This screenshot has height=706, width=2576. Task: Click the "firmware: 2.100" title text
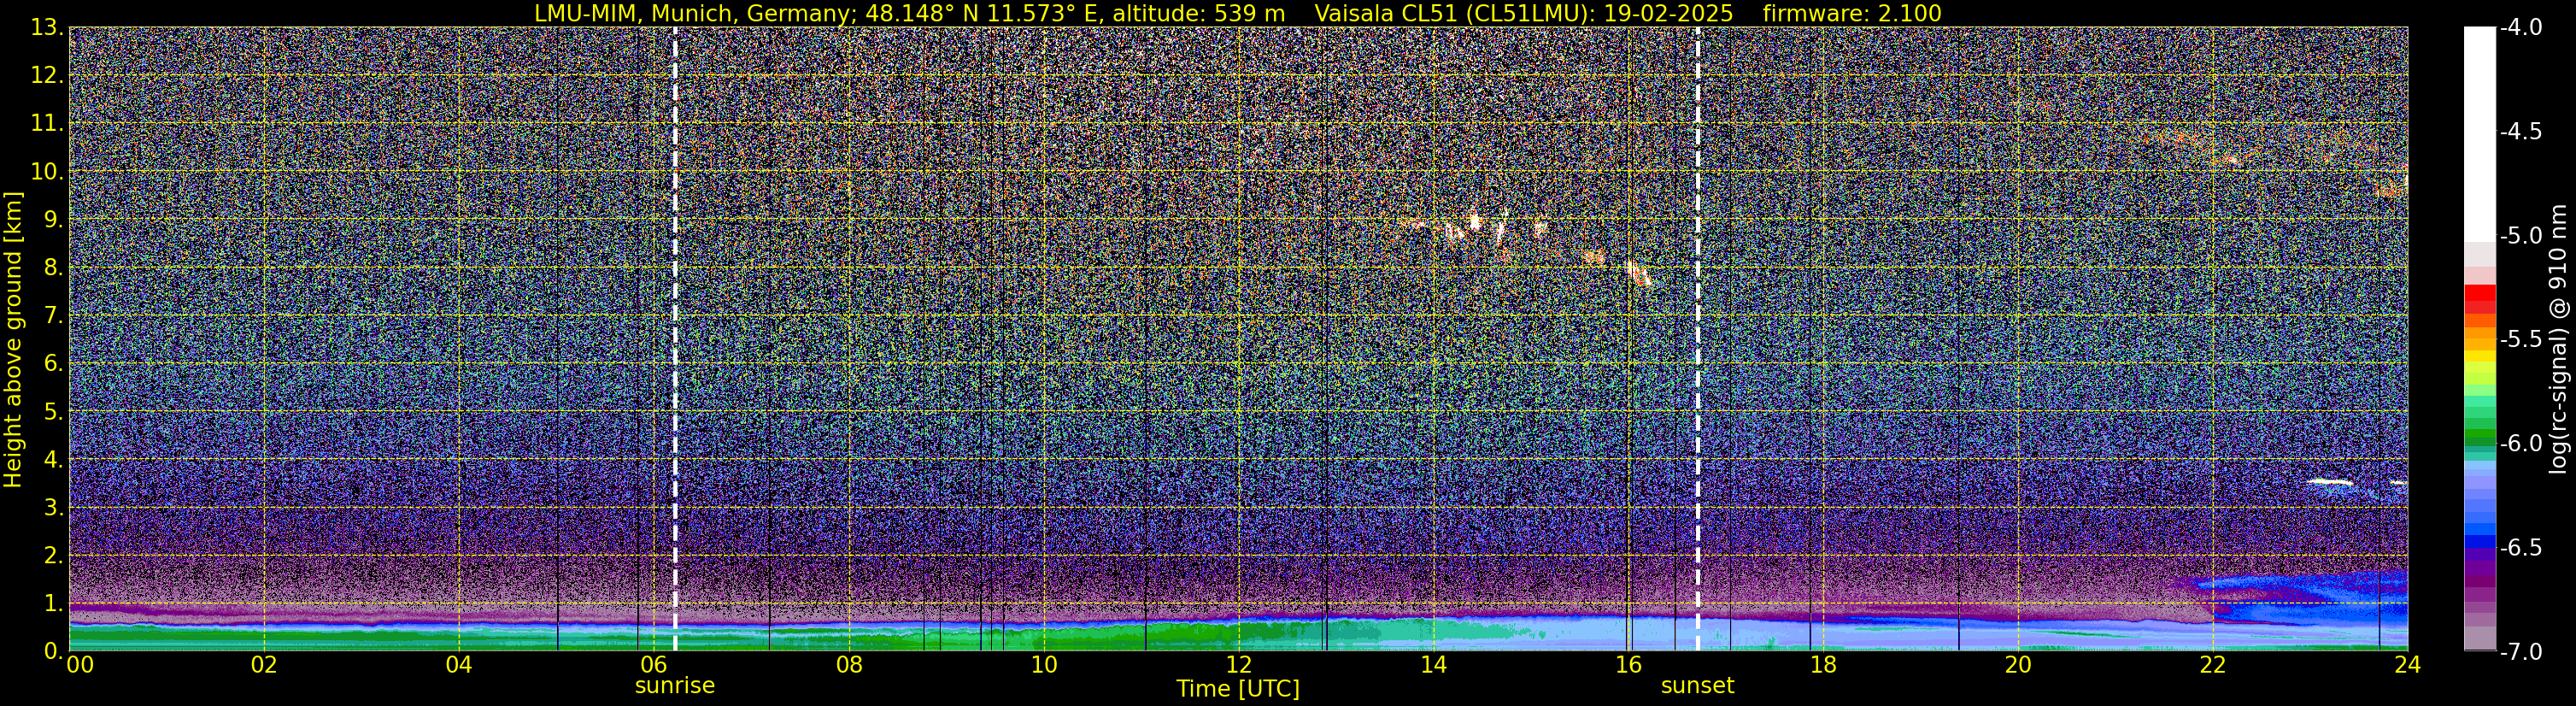(1852, 13)
